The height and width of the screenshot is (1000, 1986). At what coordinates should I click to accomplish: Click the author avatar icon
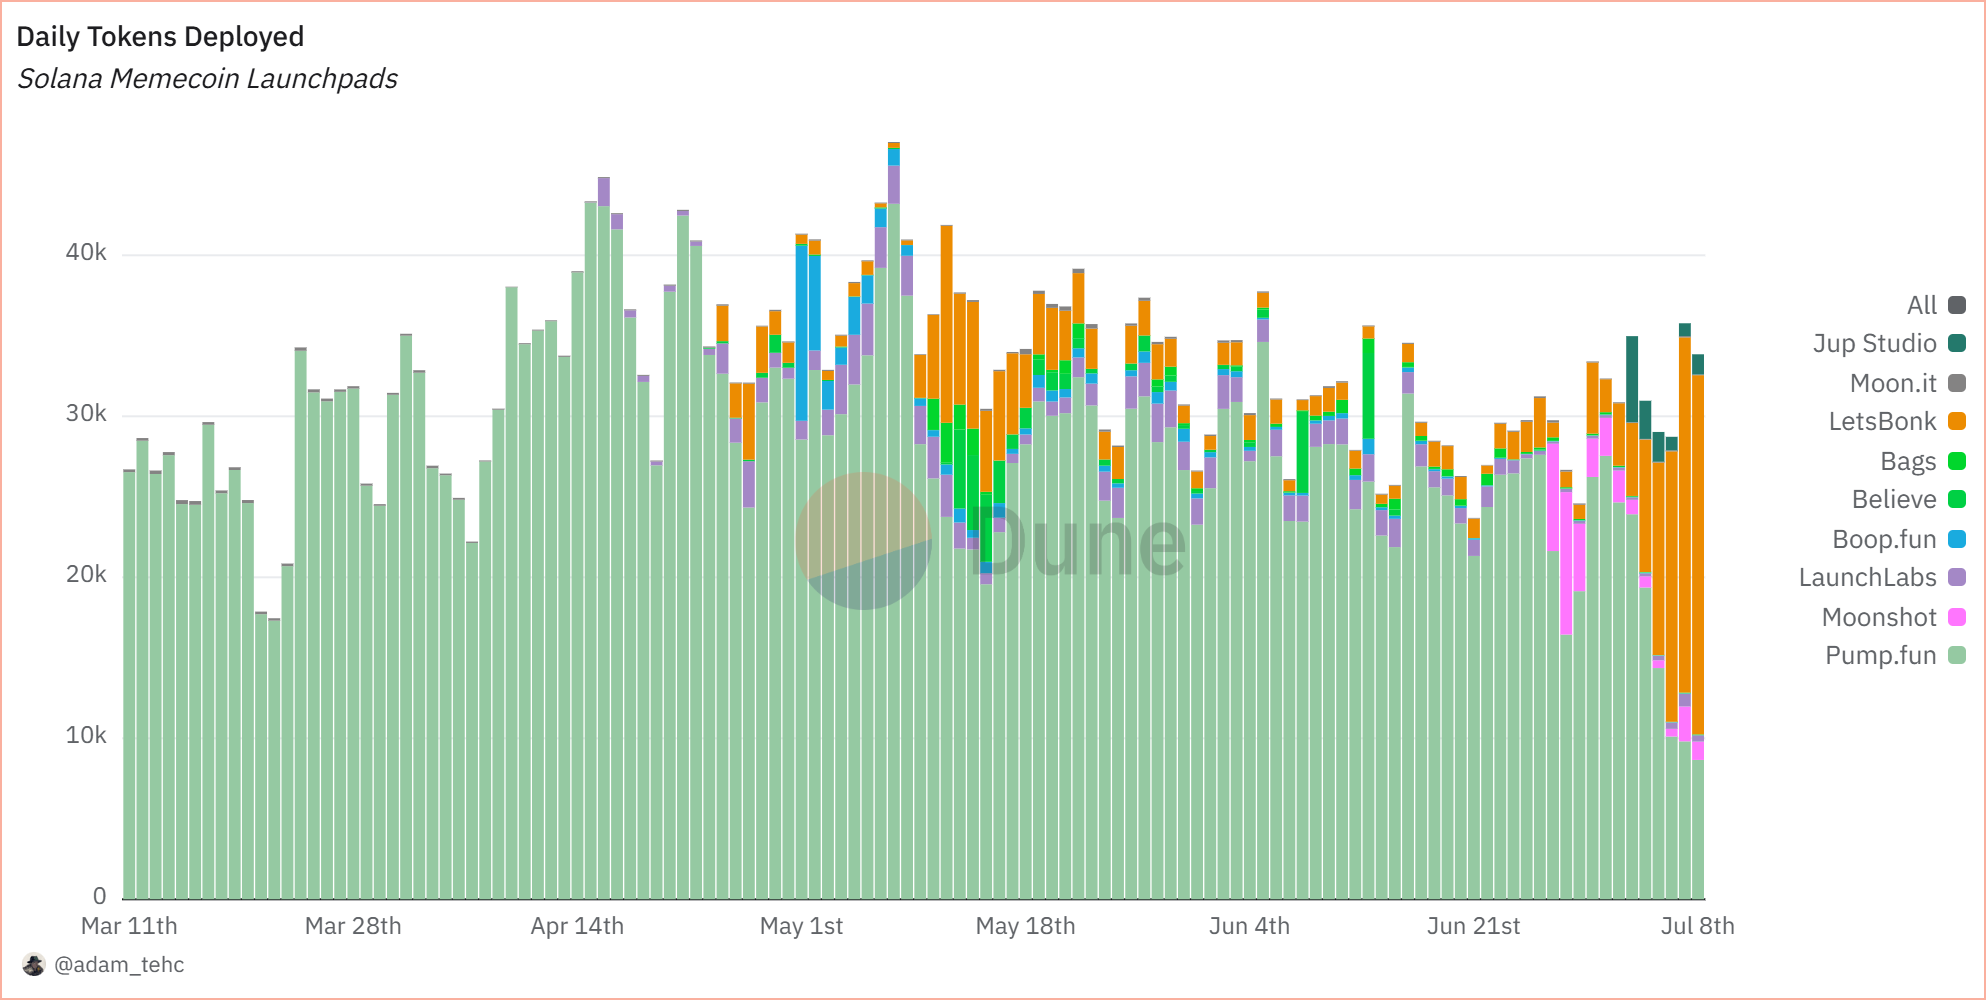click(34, 965)
